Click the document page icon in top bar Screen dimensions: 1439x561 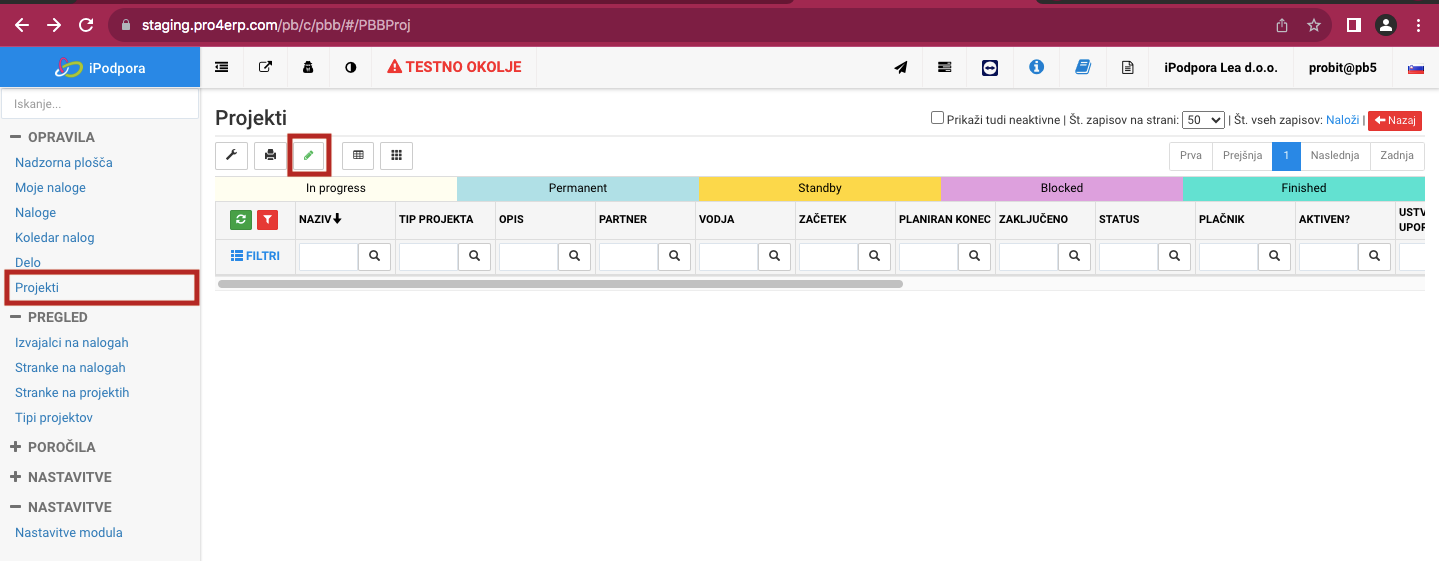(x=1128, y=67)
